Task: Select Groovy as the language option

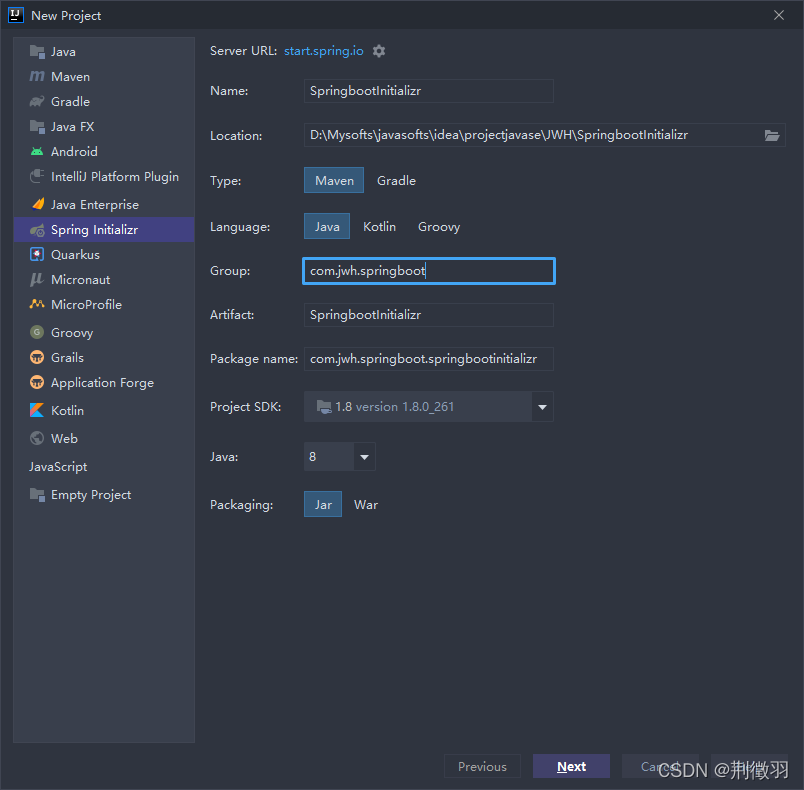Action: 439,227
